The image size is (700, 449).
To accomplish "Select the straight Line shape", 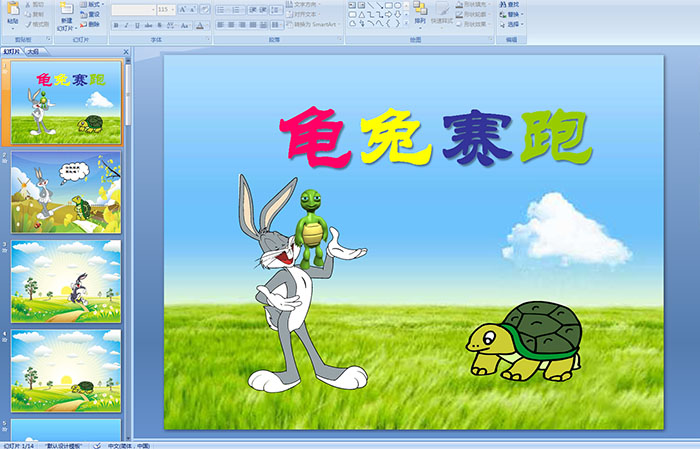I will 371,5.
